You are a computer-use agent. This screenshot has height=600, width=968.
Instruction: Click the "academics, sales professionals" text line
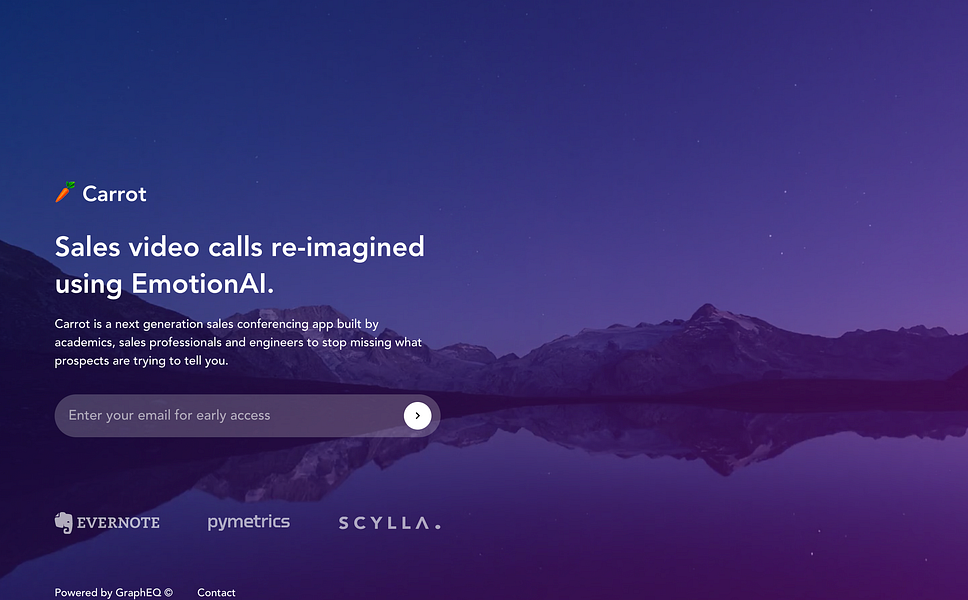tap(238, 342)
